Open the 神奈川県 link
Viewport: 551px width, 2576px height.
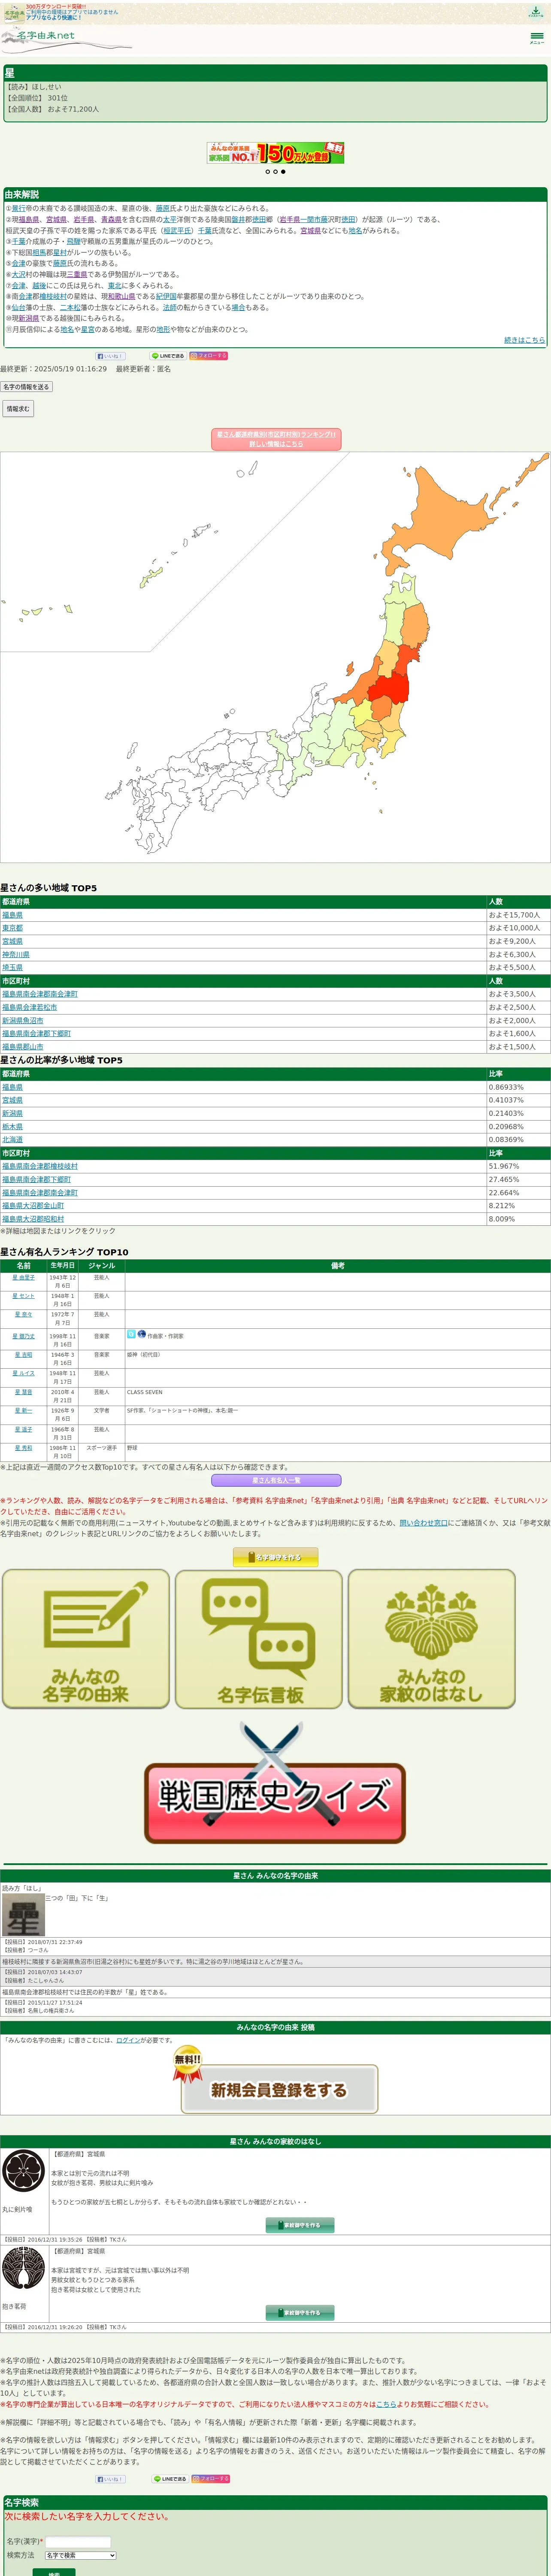pyautogui.click(x=16, y=954)
